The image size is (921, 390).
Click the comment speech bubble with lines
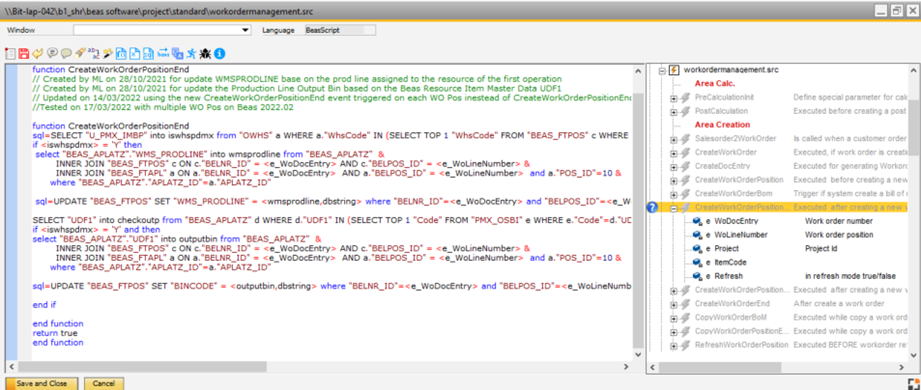(52, 54)
